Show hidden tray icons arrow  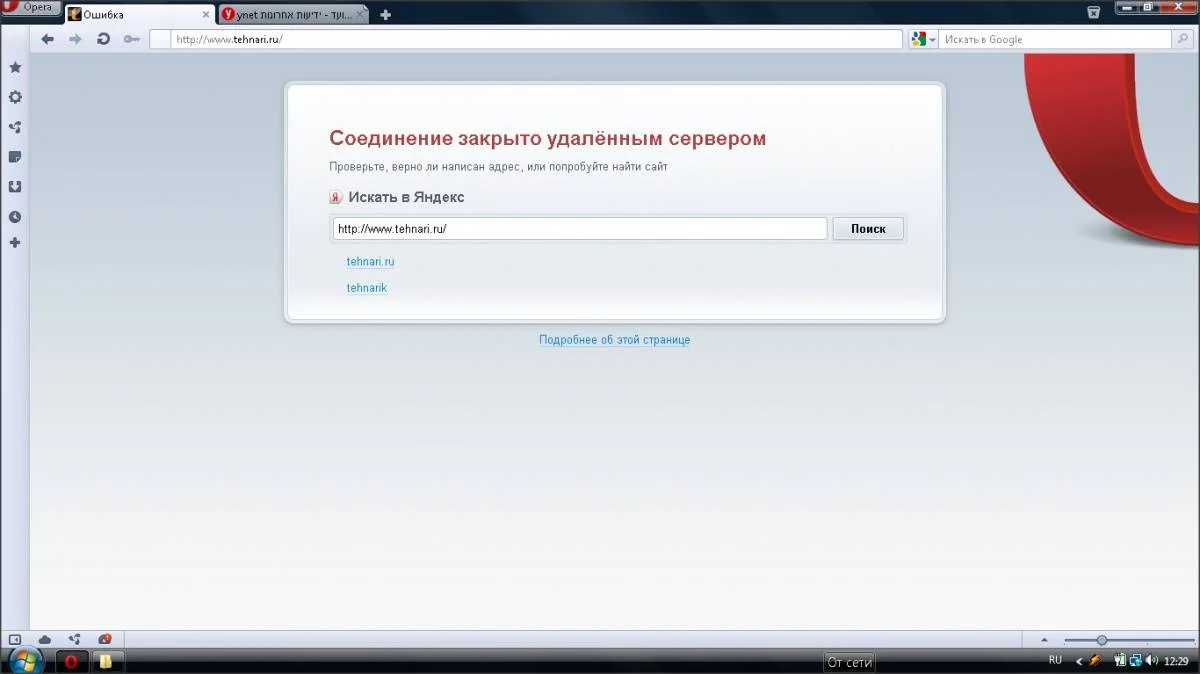(1079, 661)
